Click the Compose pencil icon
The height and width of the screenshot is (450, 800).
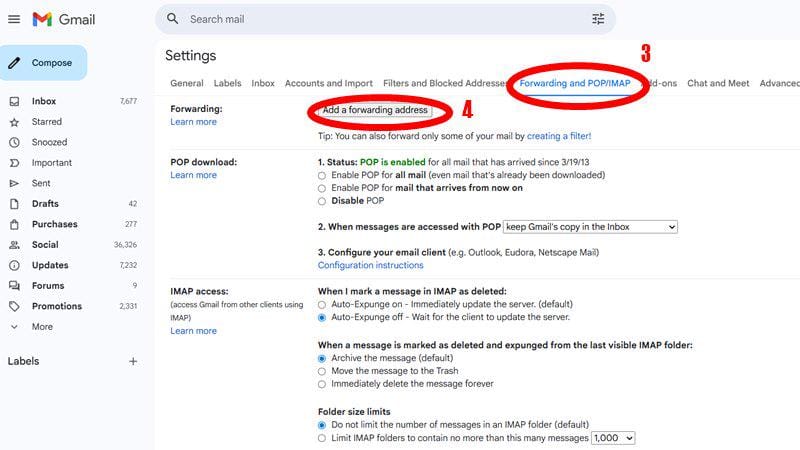click(x=14, y=63)
